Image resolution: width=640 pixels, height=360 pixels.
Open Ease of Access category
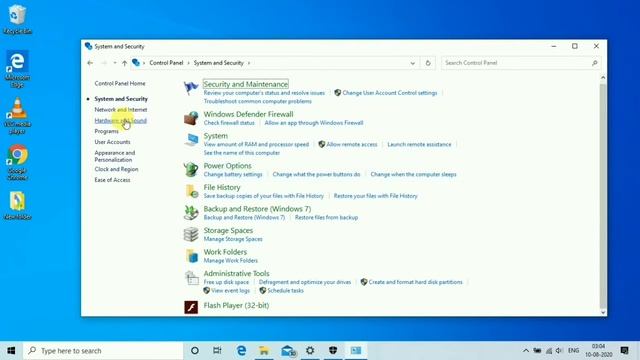tap(112, 180)
